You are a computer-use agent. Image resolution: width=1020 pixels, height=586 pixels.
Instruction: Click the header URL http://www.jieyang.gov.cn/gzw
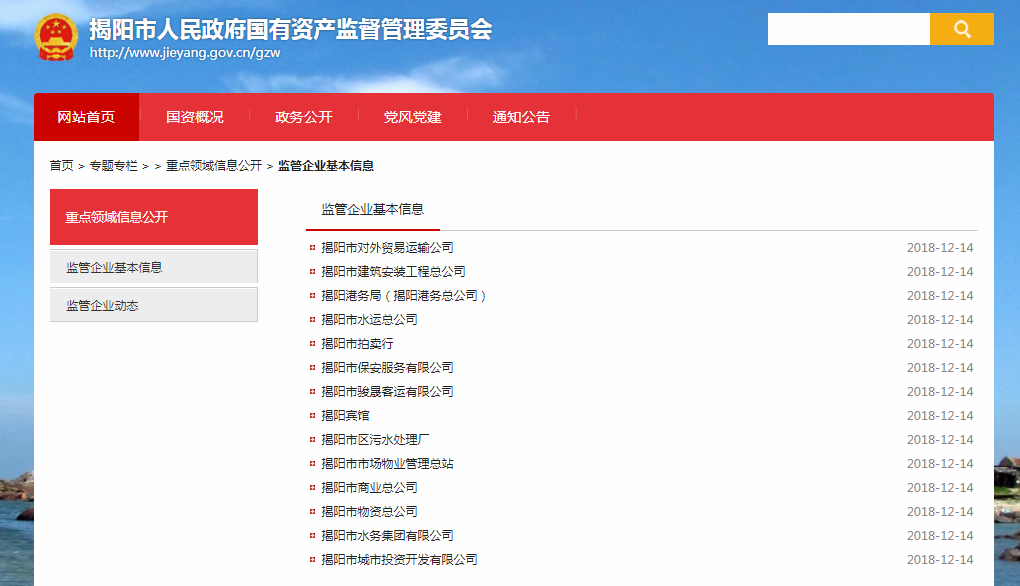185,53
